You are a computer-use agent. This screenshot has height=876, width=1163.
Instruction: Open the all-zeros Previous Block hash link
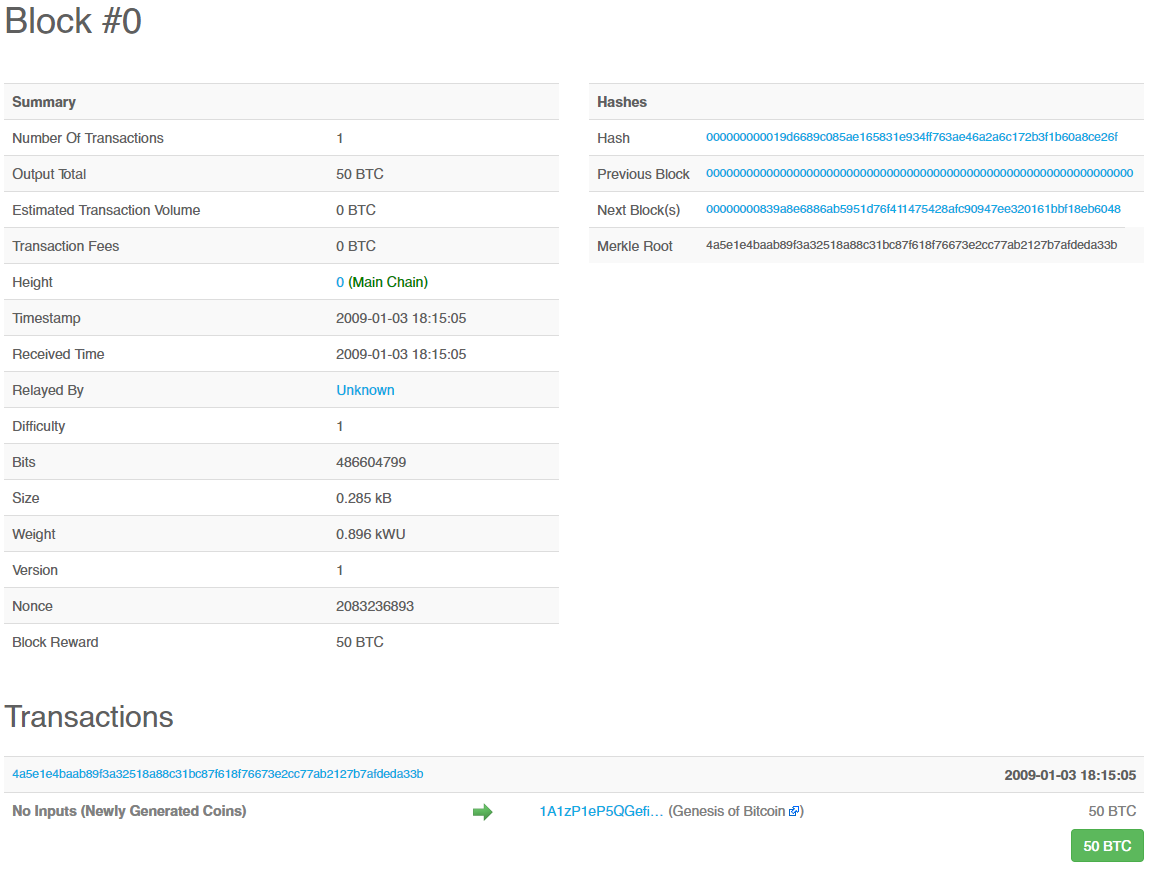[919, 173]
